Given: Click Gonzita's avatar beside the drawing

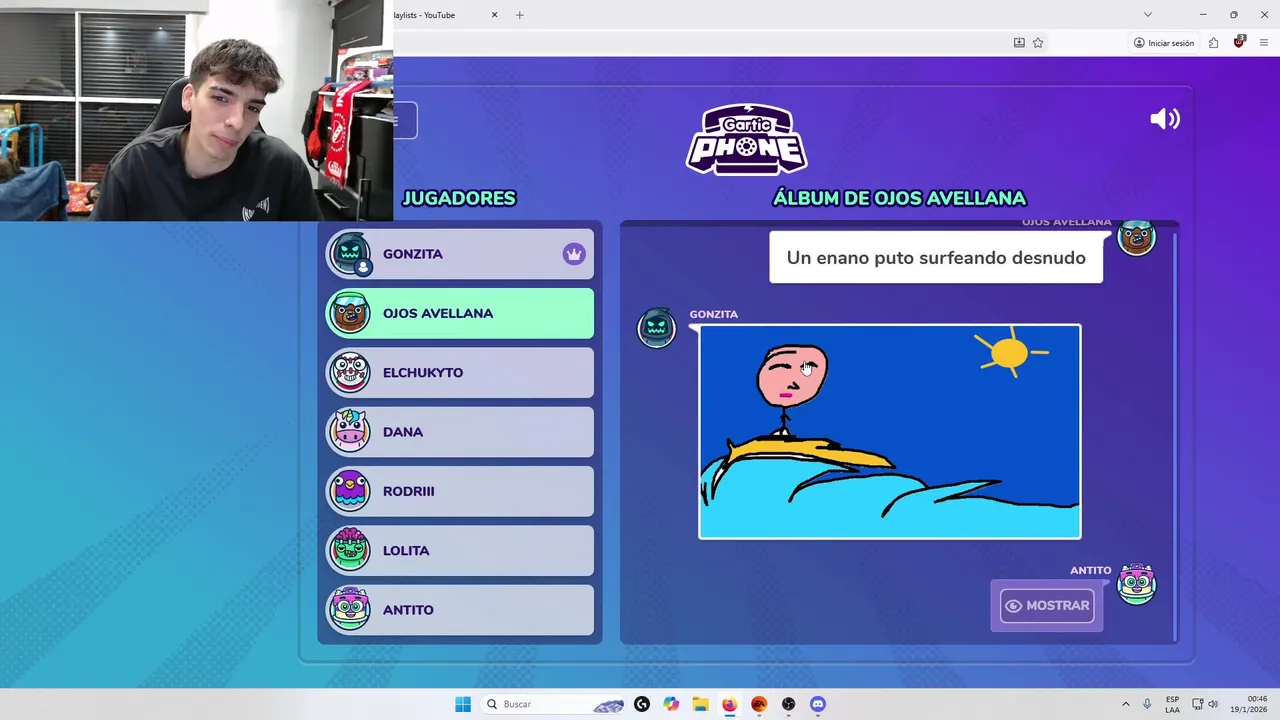Looking at the screenshot, I should click(657, 328).
